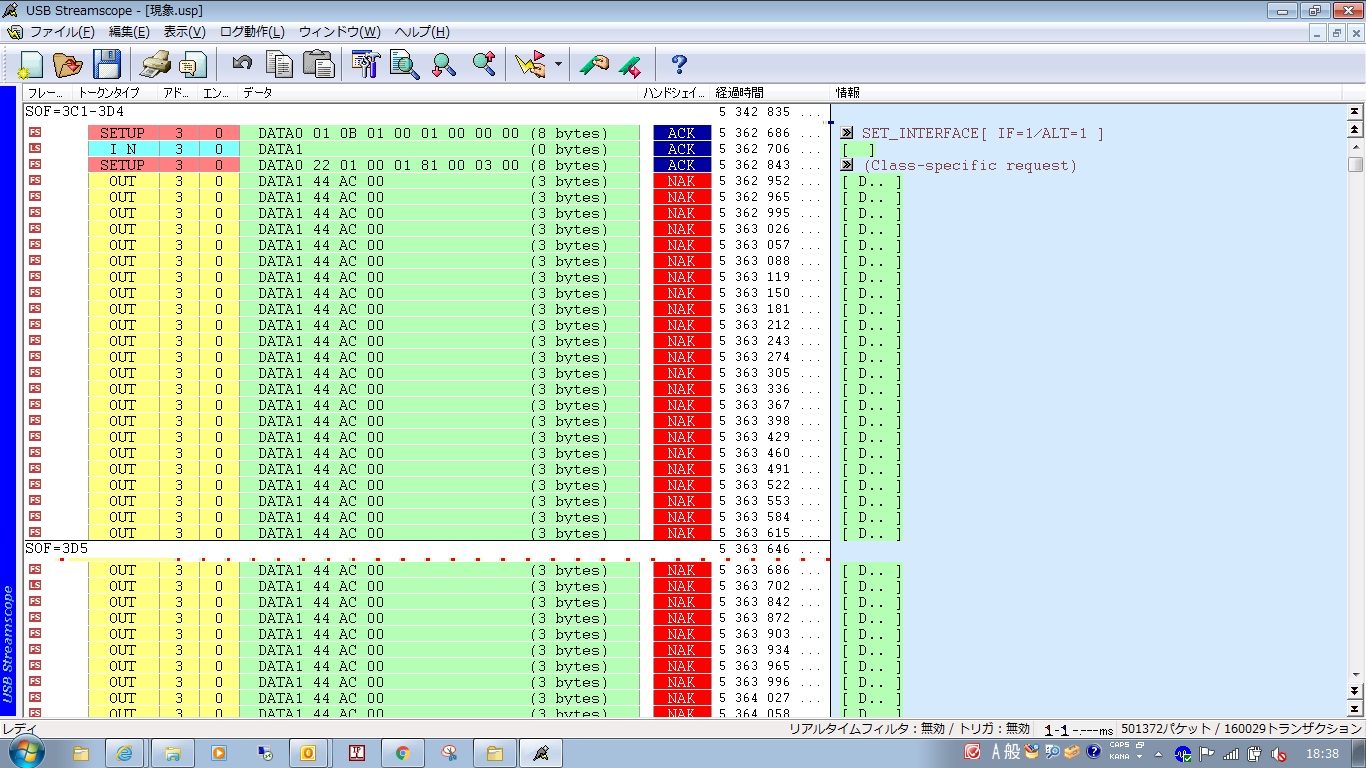
Task: Click the green marker with red arrow icon
Action: (x=630, y=65)
